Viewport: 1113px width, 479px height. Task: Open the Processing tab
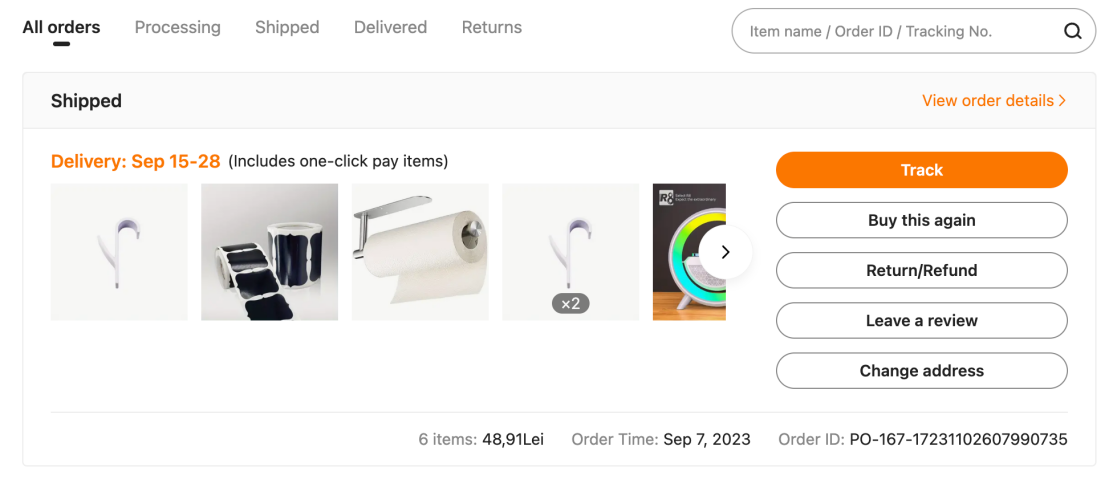tap(177, 28)
